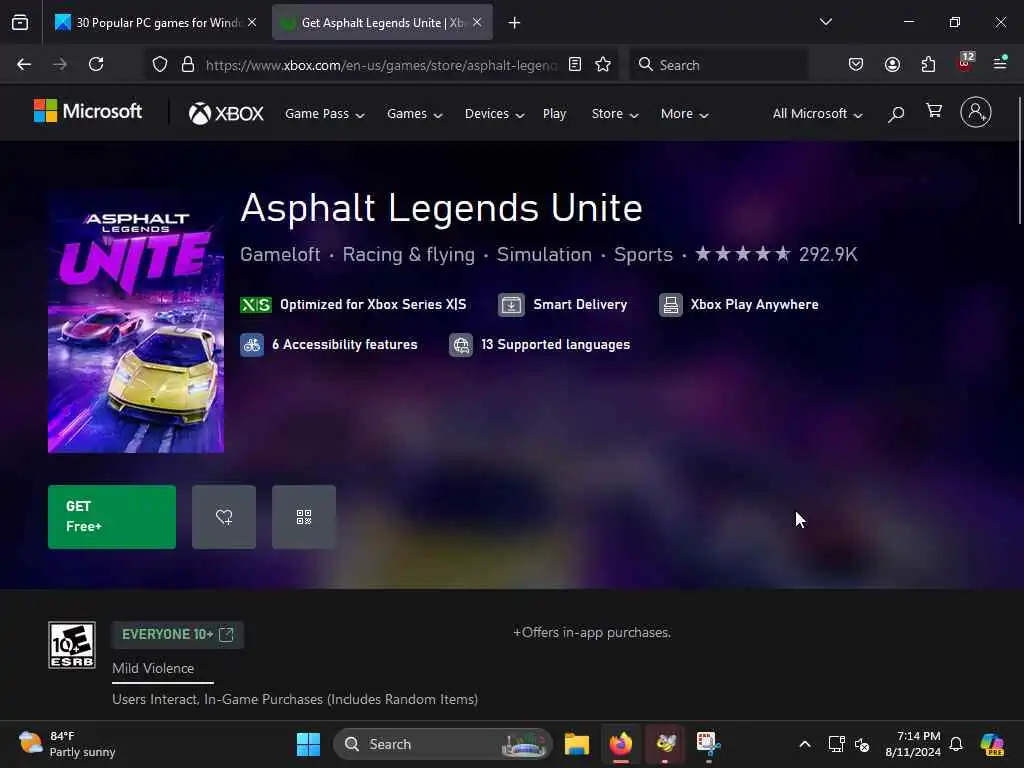Show hidden system tray icons
The width and height of the screenshot is (1024, 768).
point(805,744)
